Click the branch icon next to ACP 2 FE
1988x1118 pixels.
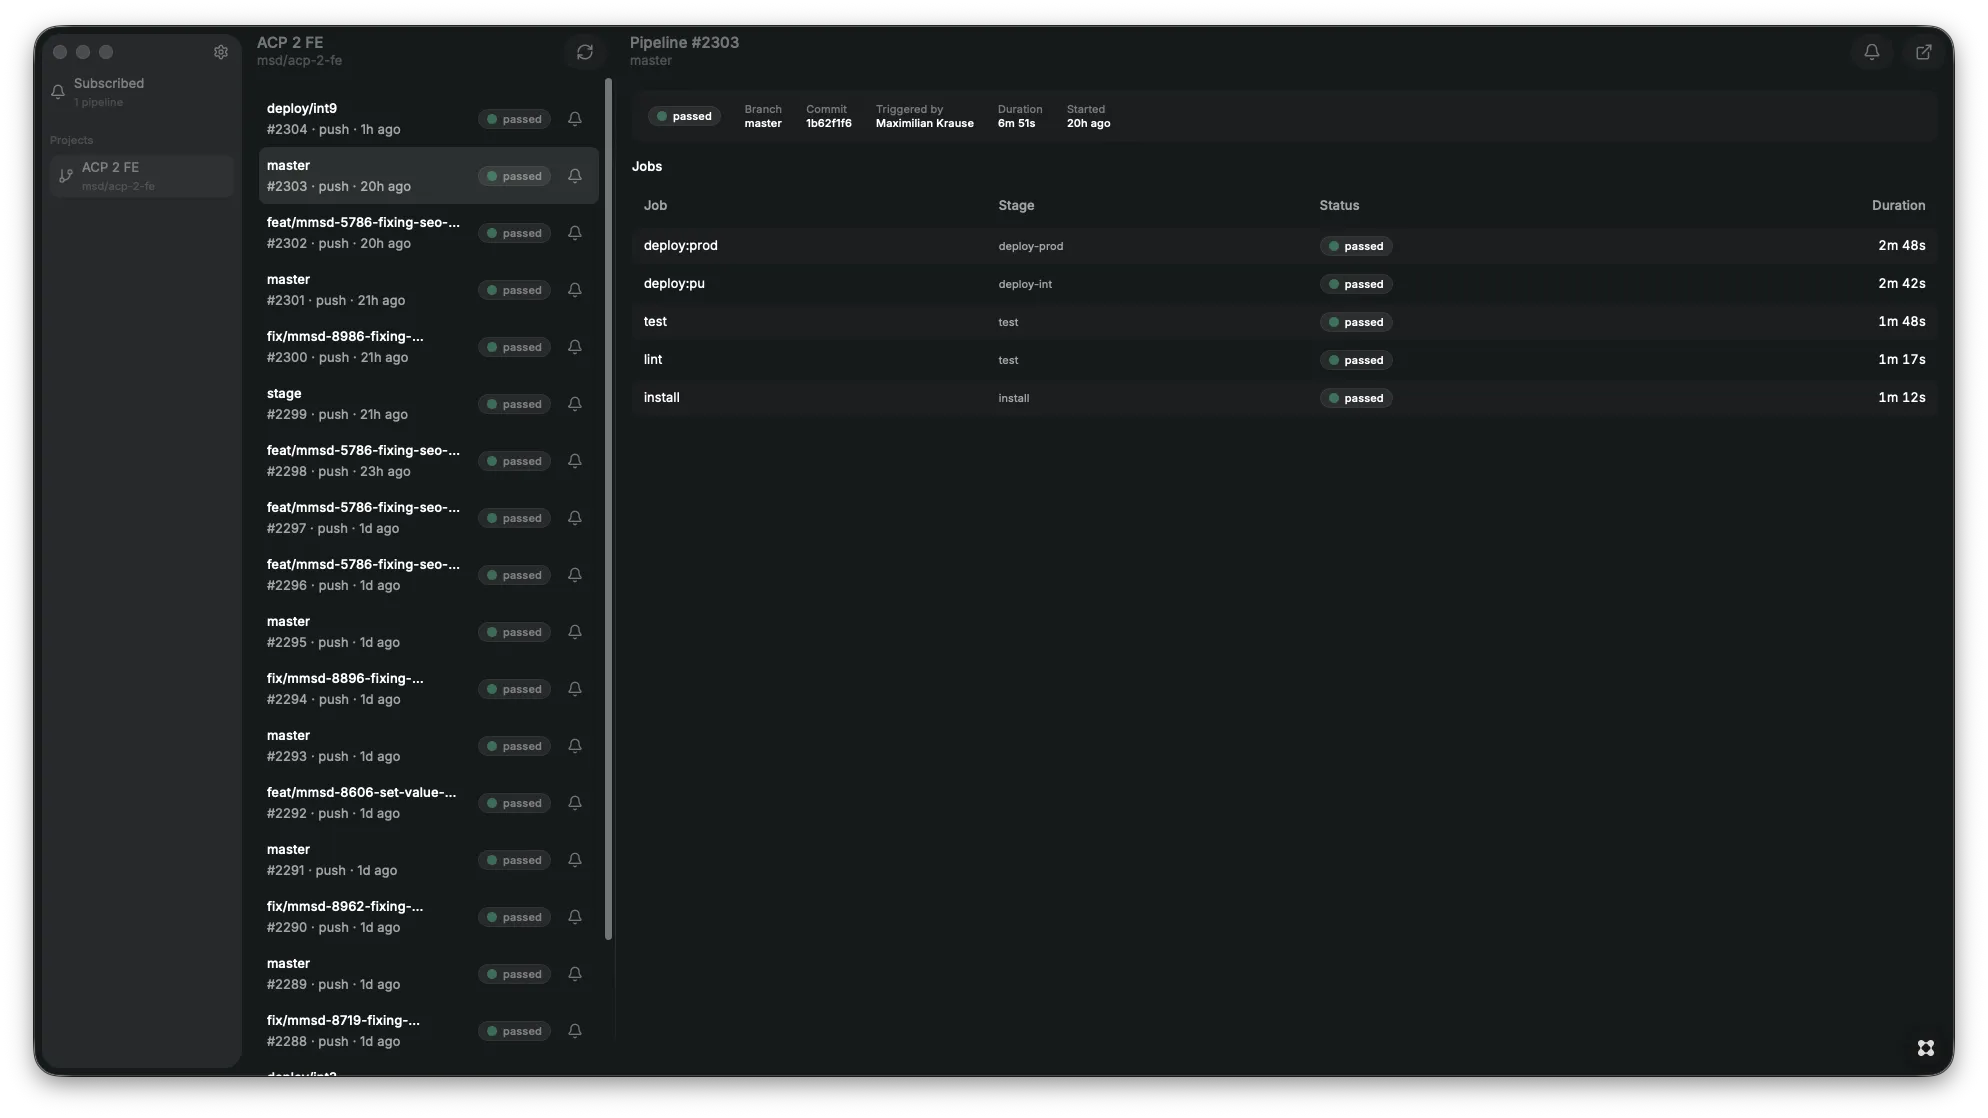(66, 176)
